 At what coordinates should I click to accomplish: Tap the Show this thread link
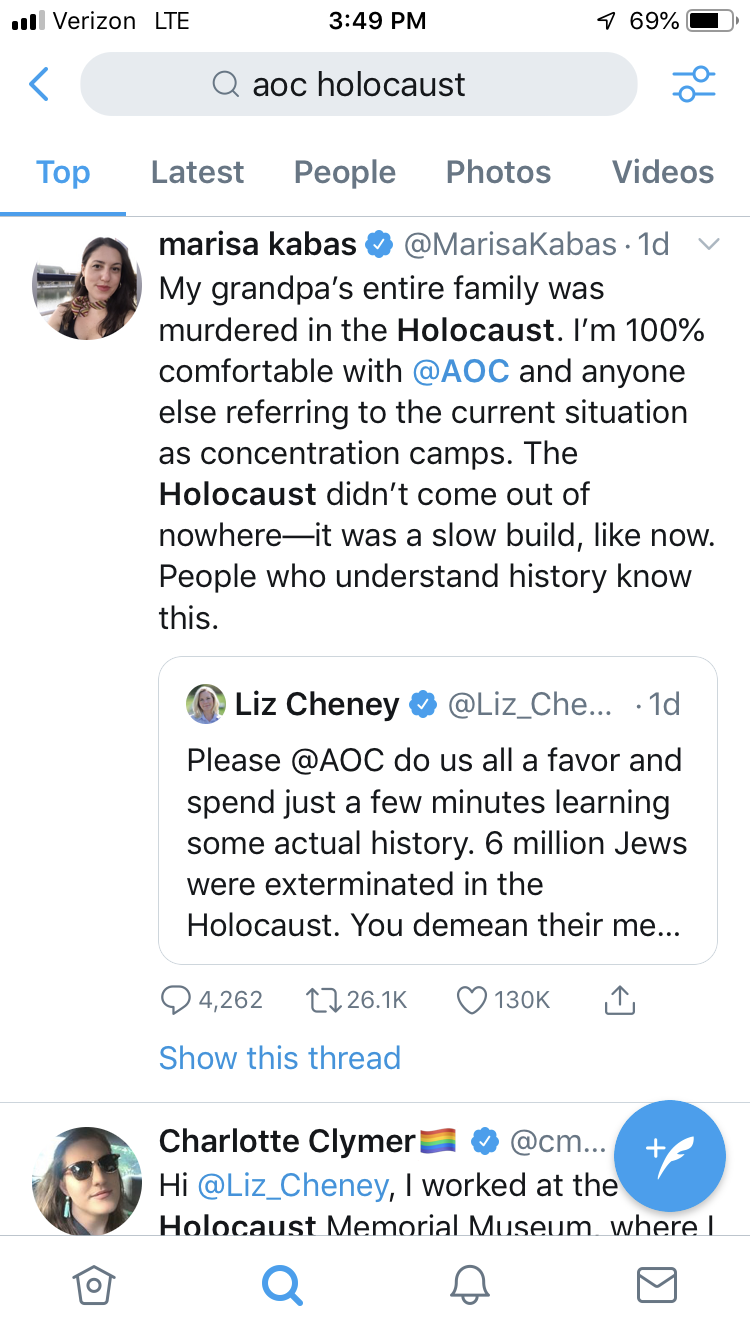coord(280,1058)
